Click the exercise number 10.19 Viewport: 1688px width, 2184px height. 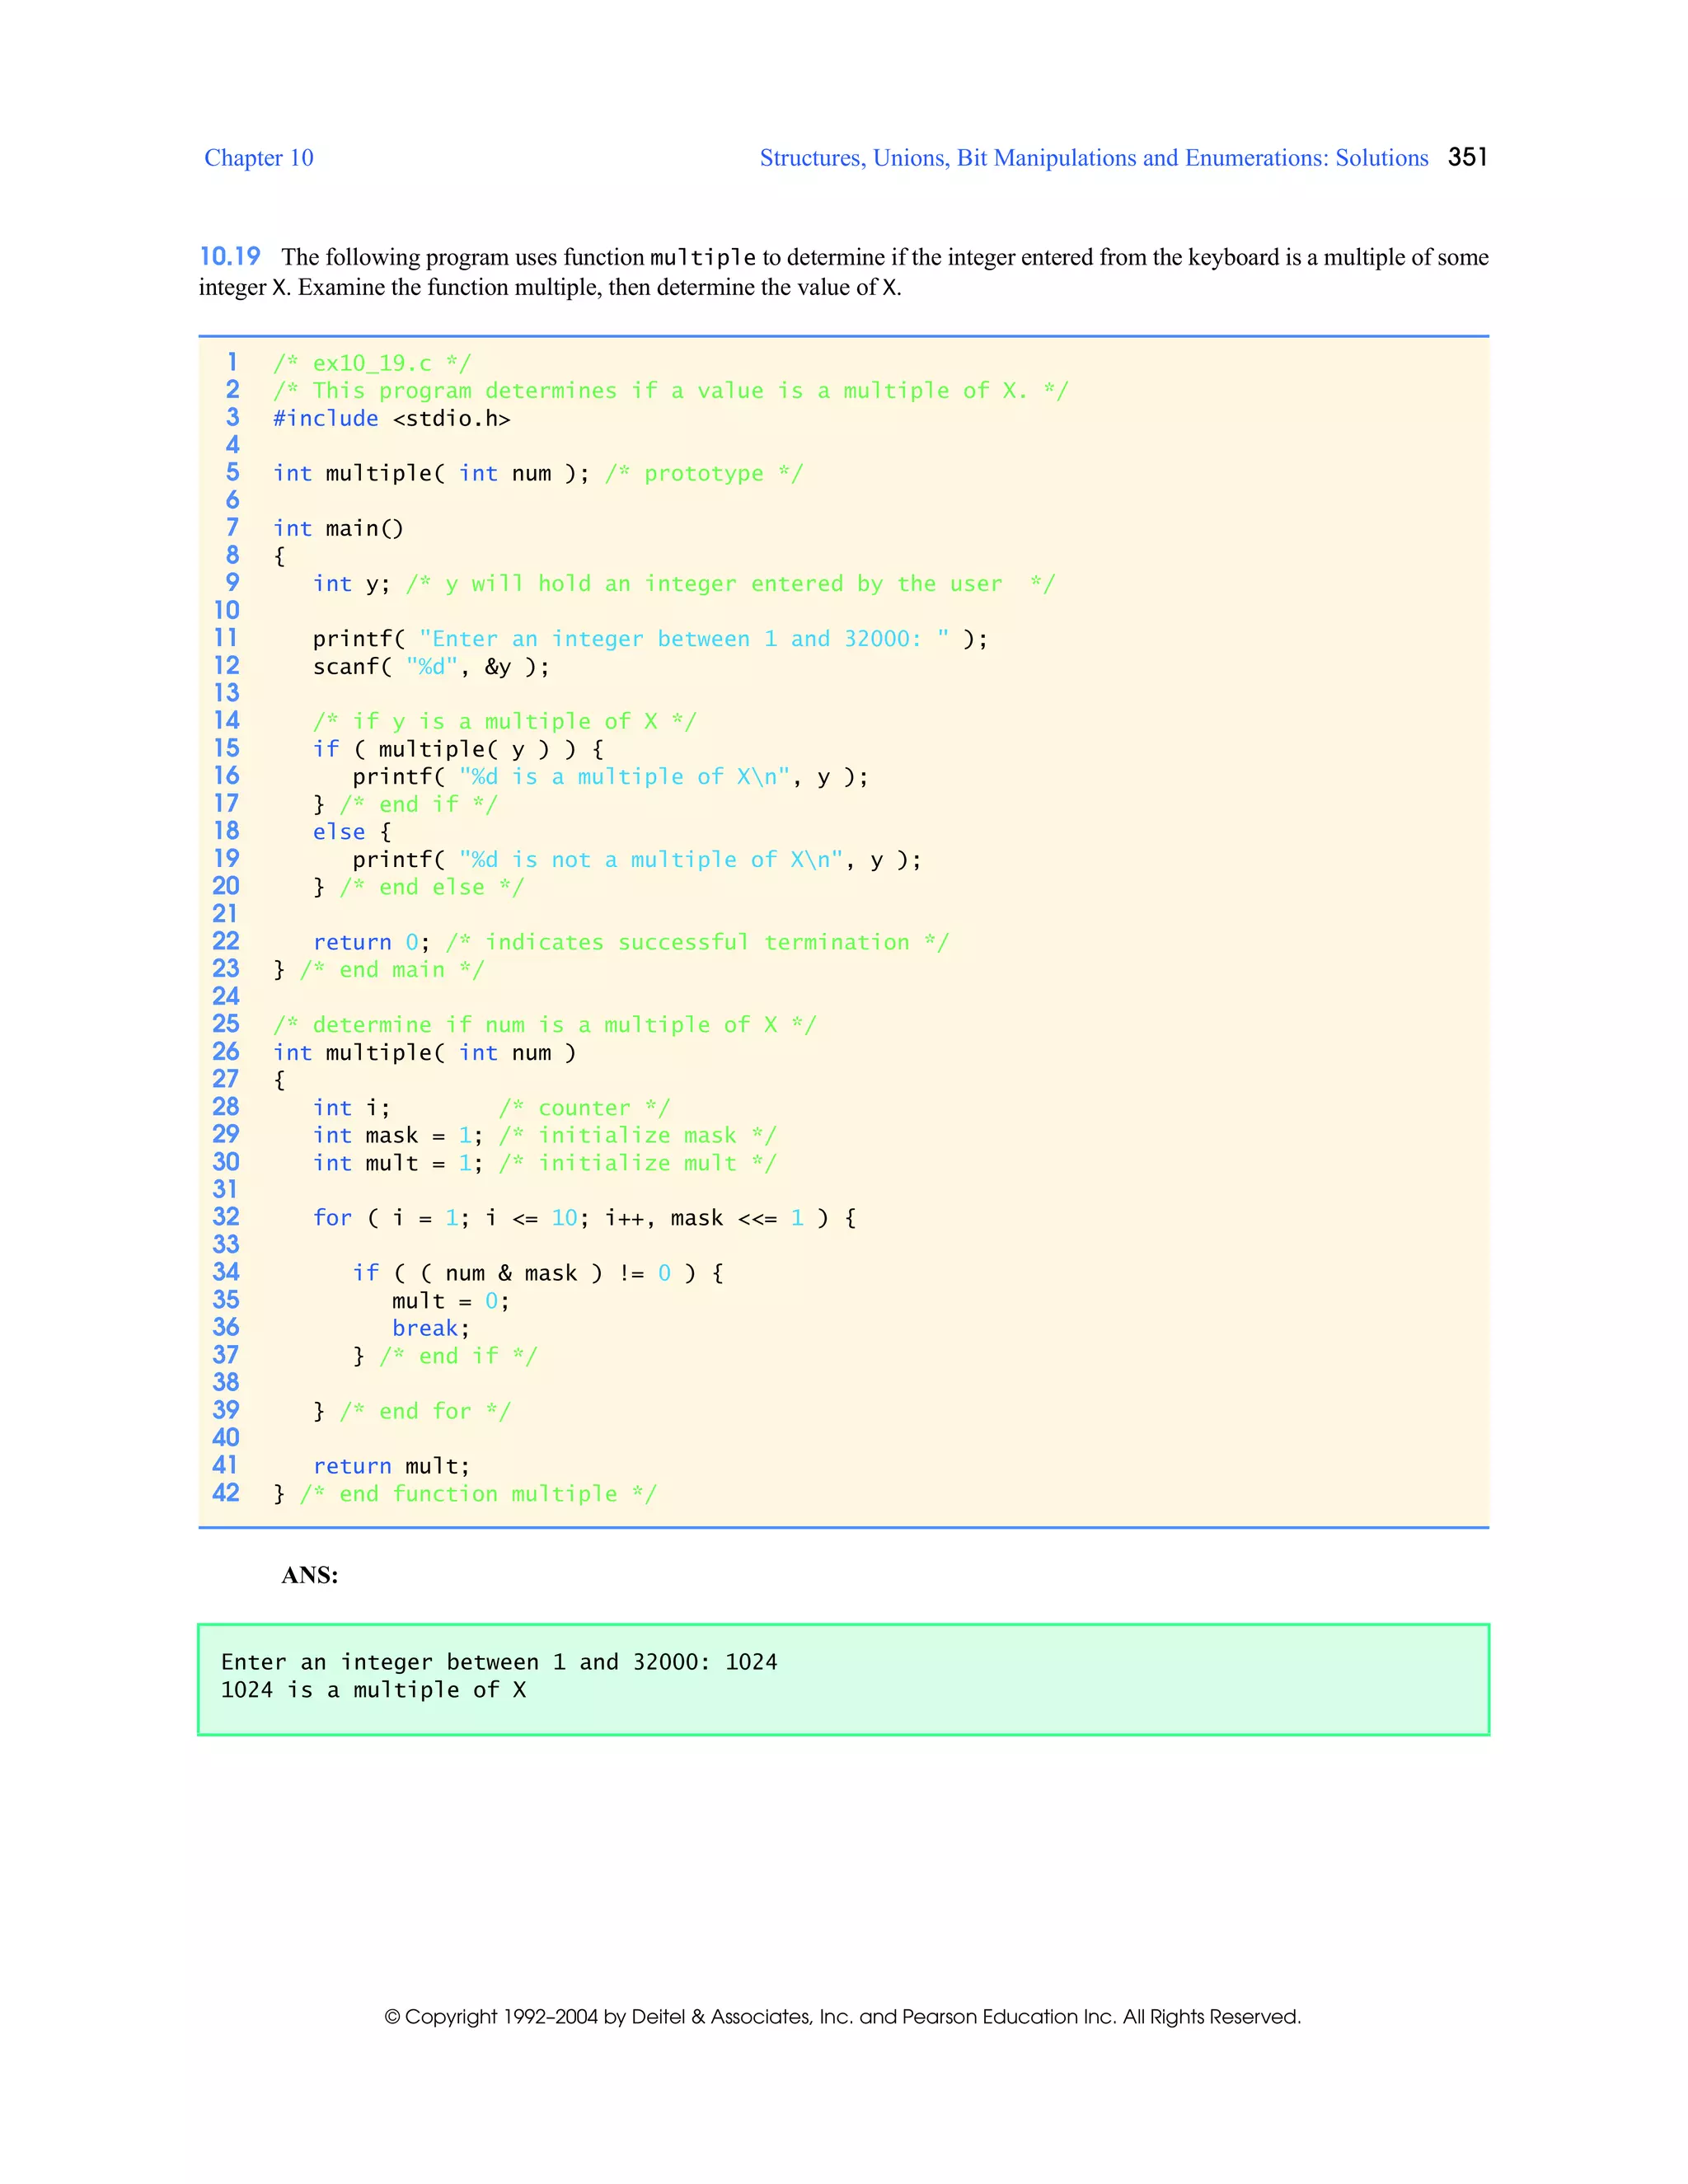tap(230, 257)
